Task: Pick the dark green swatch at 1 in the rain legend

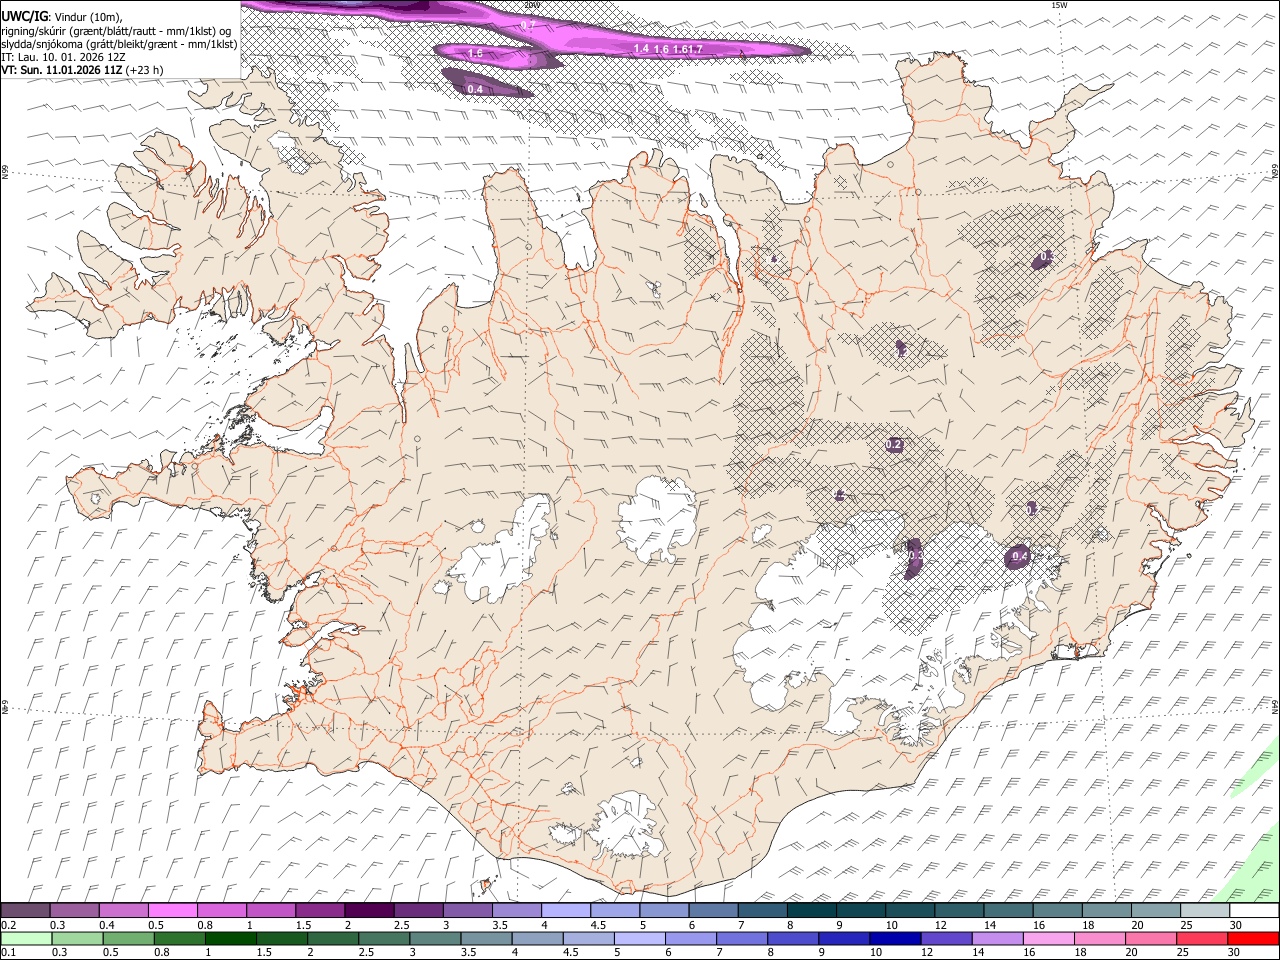Action: tap(230, 938)
